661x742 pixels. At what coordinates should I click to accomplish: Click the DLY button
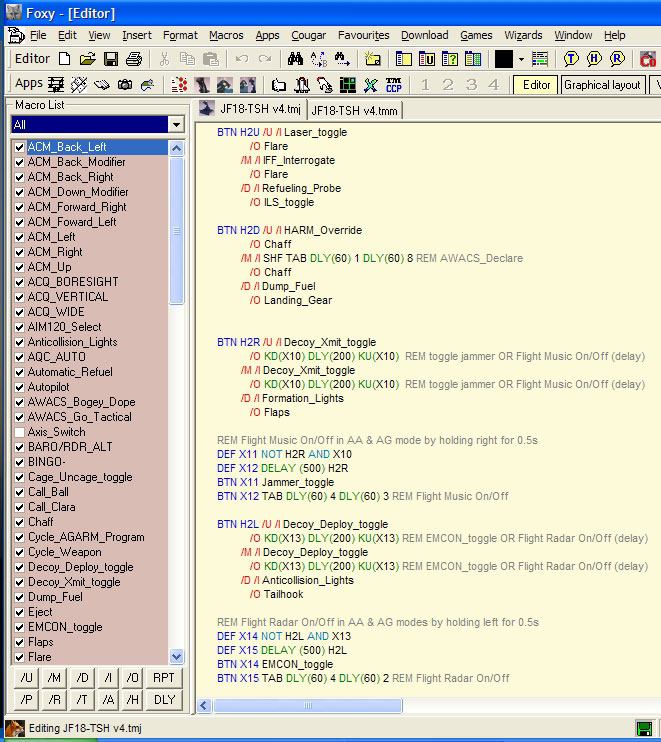164,699
